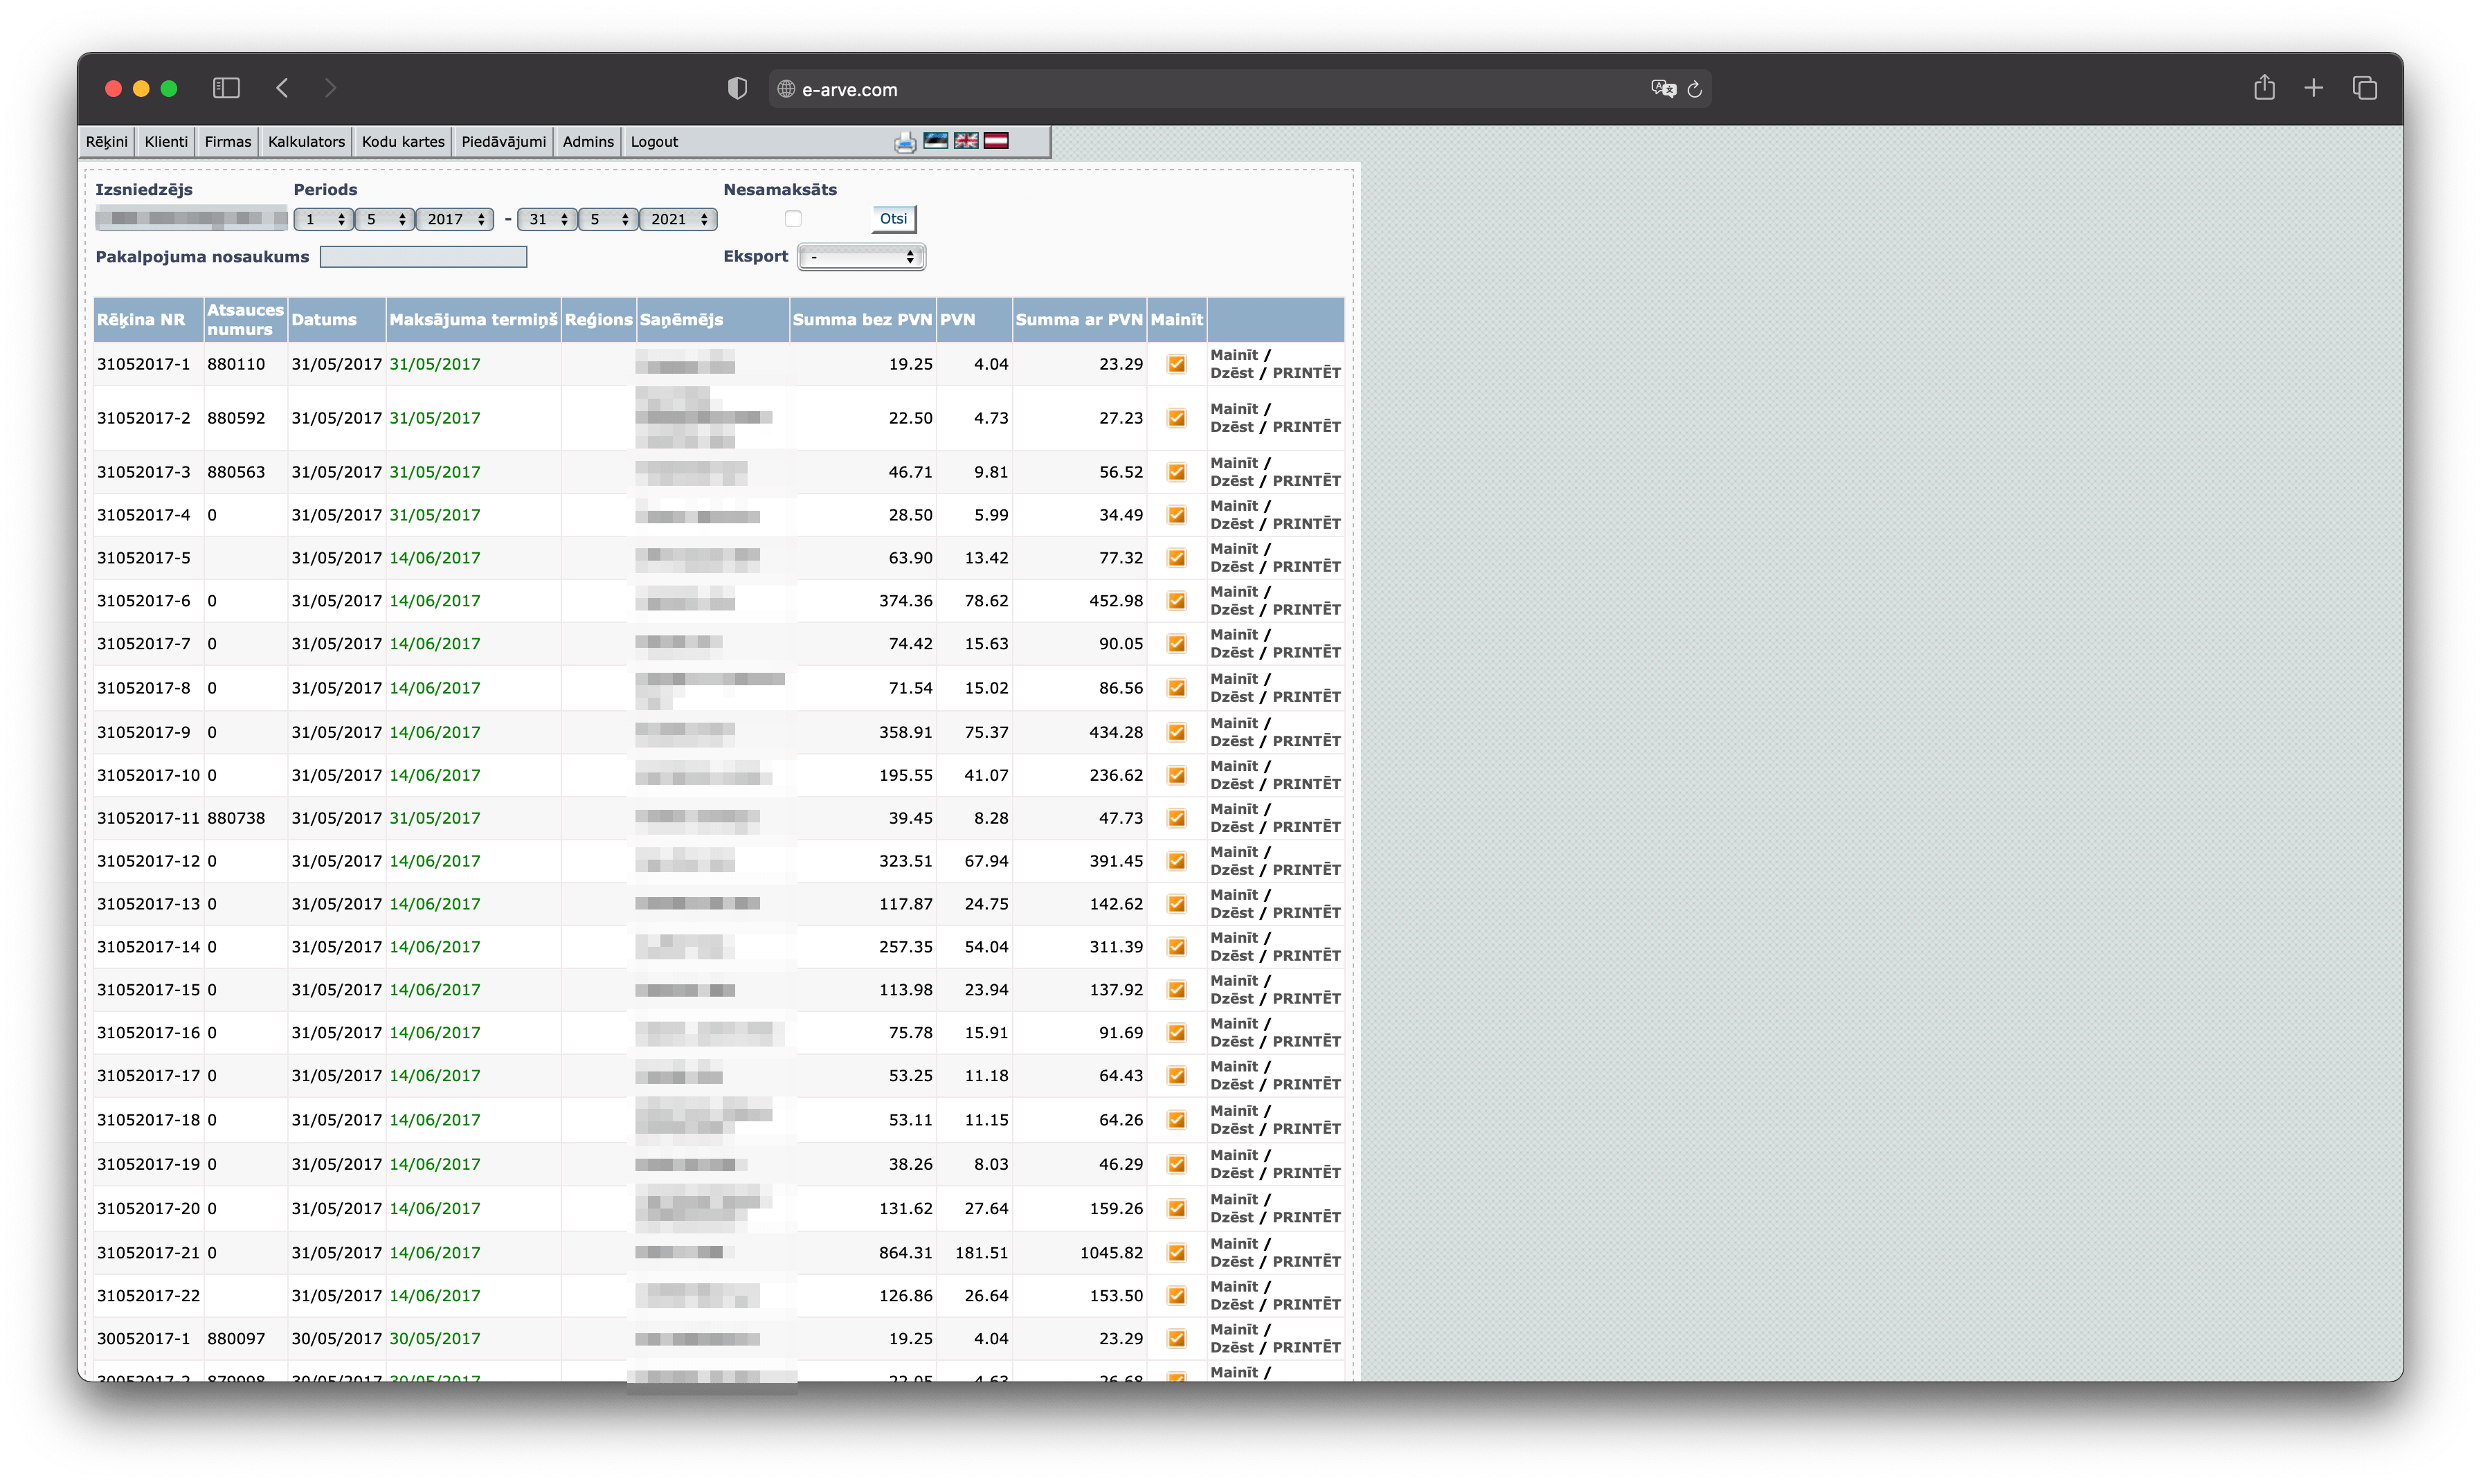The image size is (2481, 1484).
Task: Click due date 30/05/2017 in green
Action: click(x=435, y=1339)
